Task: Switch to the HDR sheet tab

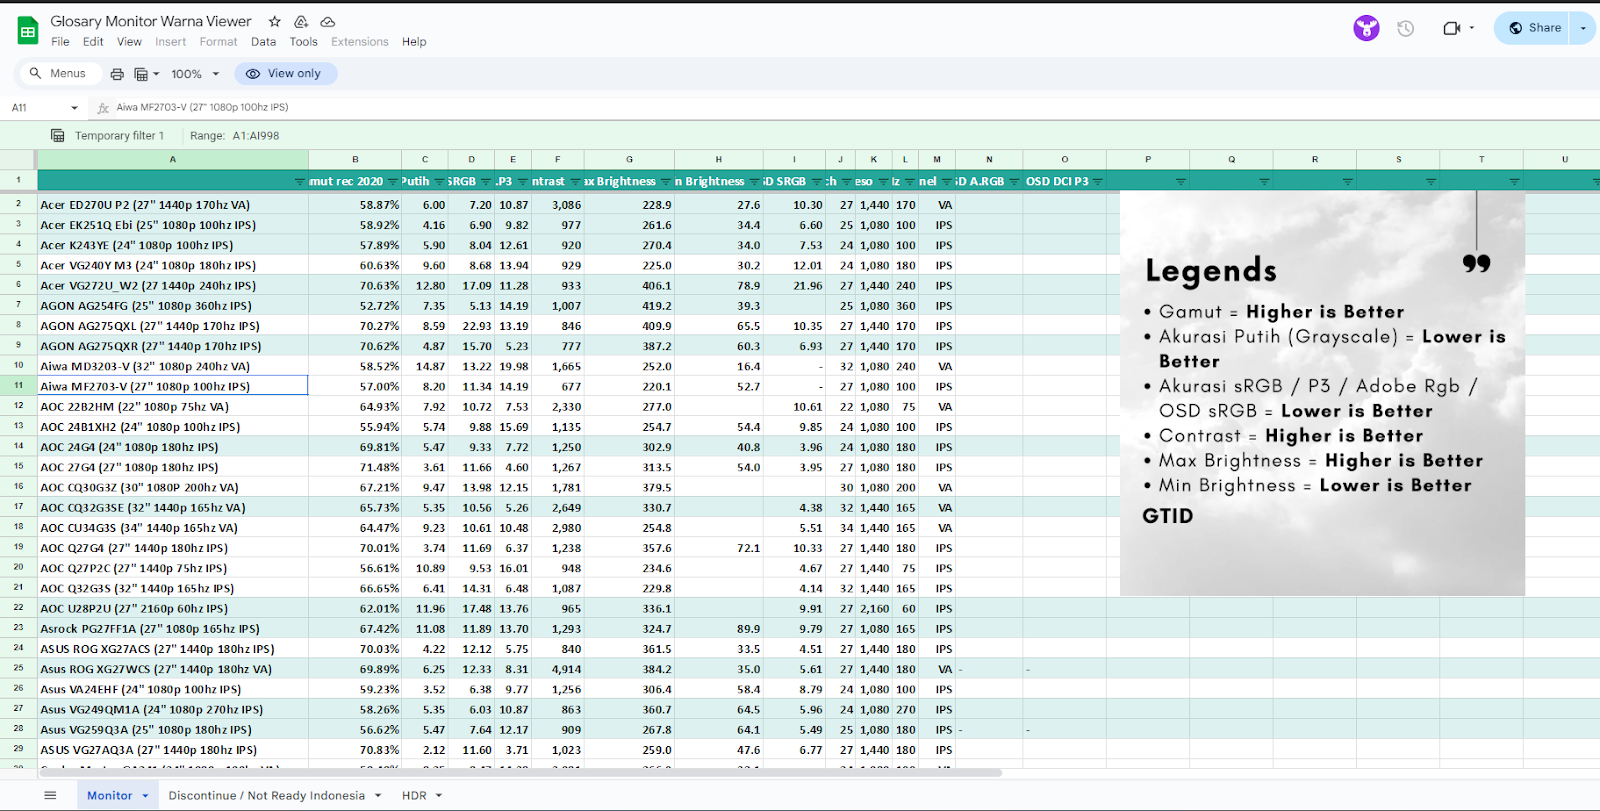Action: click(x=414, y=796)
